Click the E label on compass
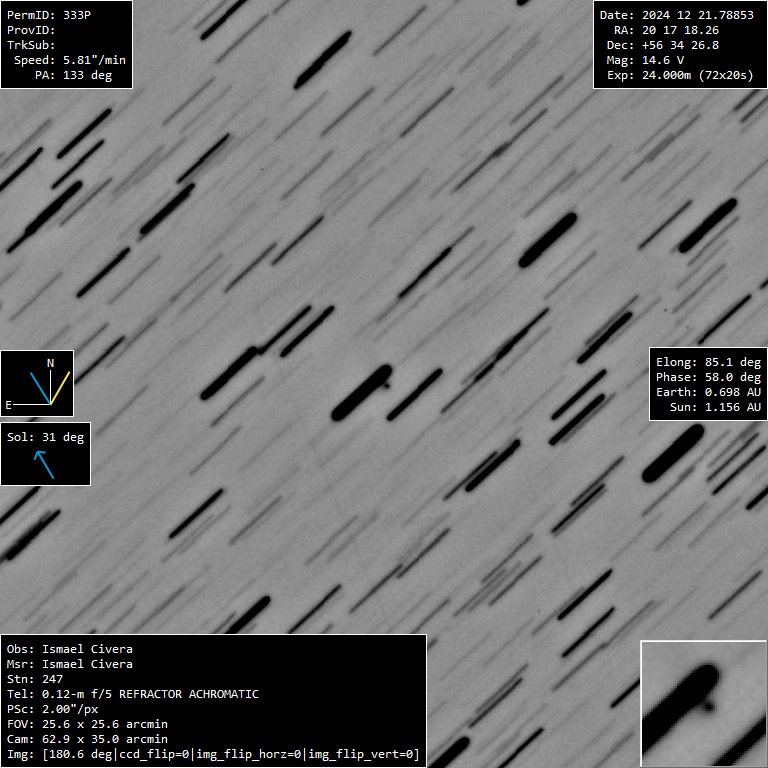The width and height of the screenshot is (768, 768). (x=8, y=405)
